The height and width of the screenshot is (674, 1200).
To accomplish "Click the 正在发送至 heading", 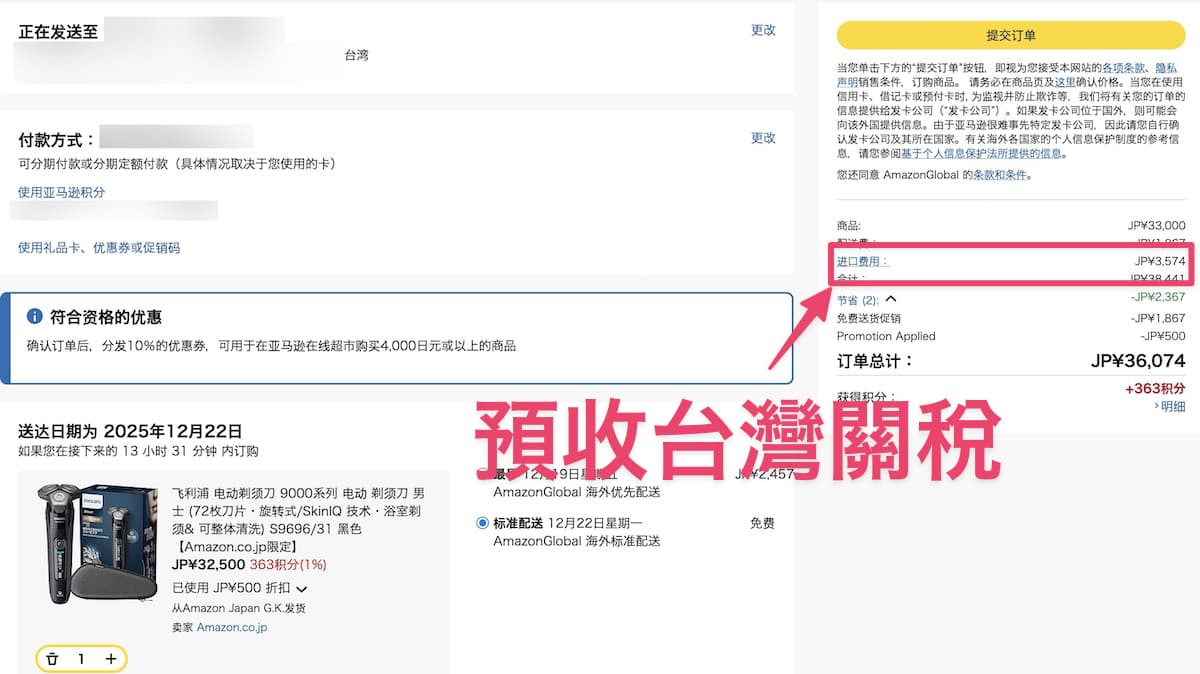I will (x=58, y=31).
